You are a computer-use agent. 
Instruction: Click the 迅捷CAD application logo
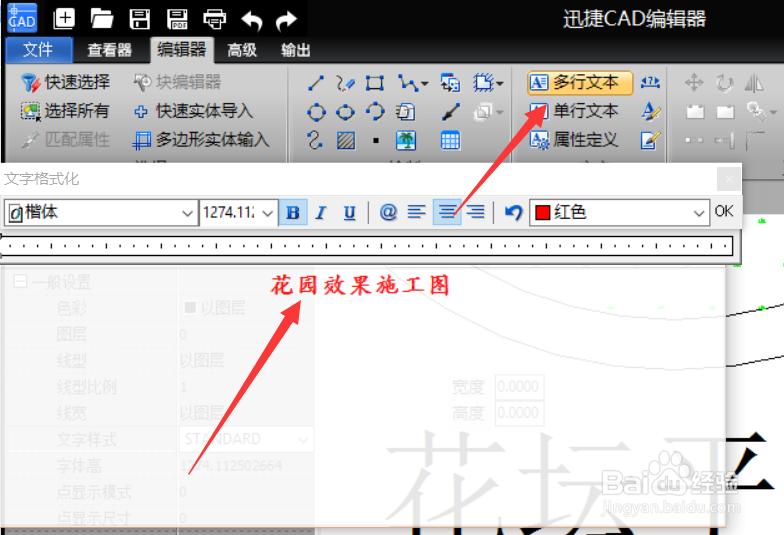point(22,18)
